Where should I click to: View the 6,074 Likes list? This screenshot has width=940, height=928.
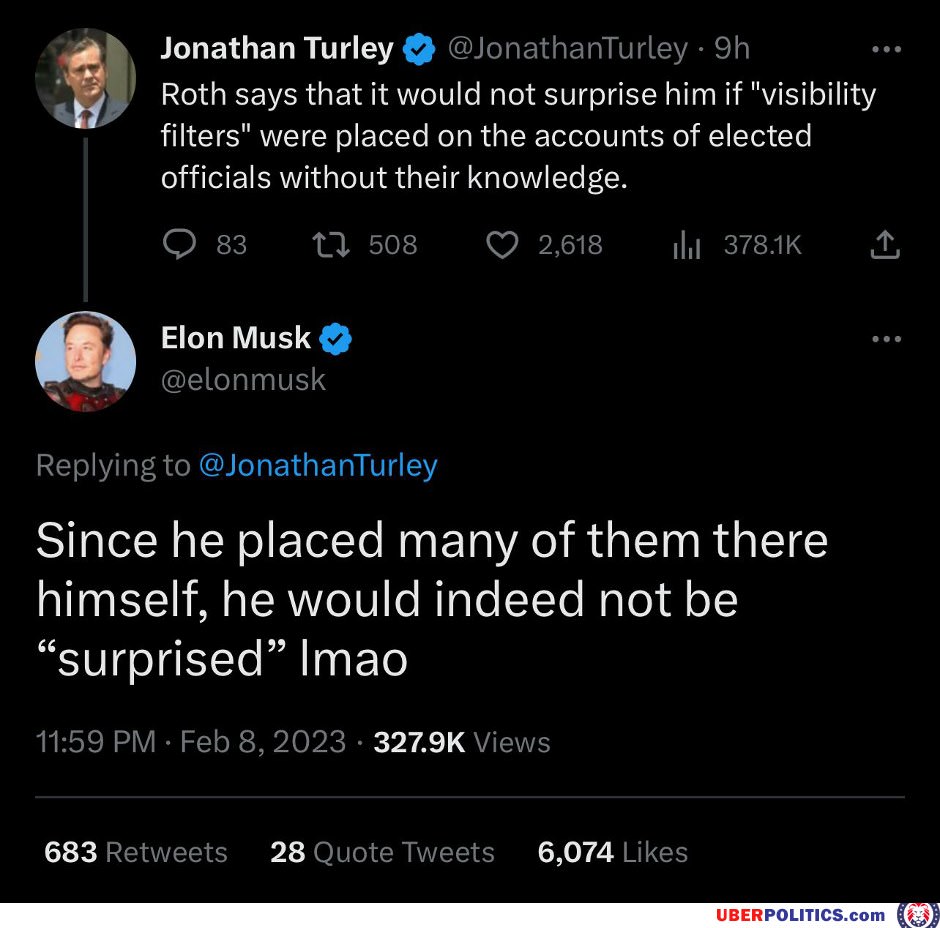[612, 852]
